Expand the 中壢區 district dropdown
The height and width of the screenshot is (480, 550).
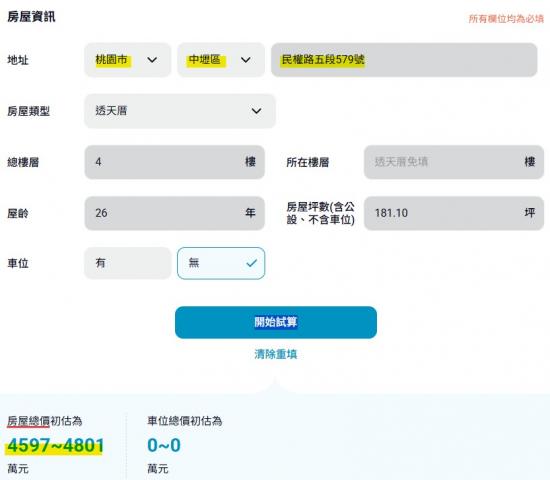point(221,60)
